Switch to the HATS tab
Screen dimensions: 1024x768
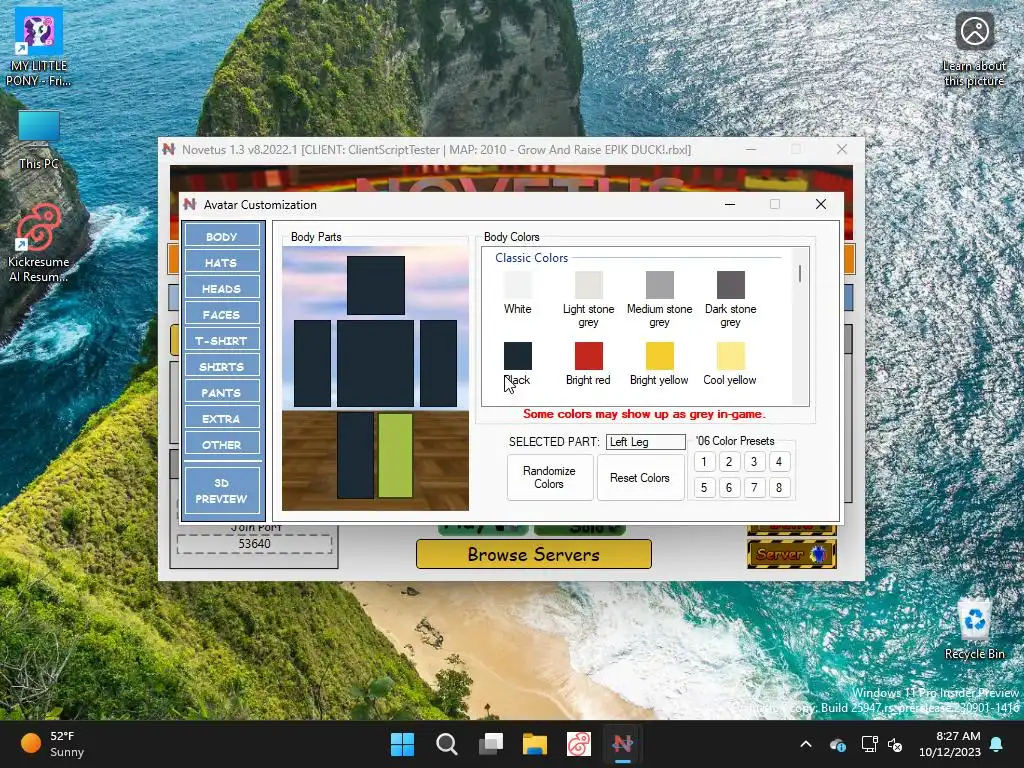pos(221,263)
